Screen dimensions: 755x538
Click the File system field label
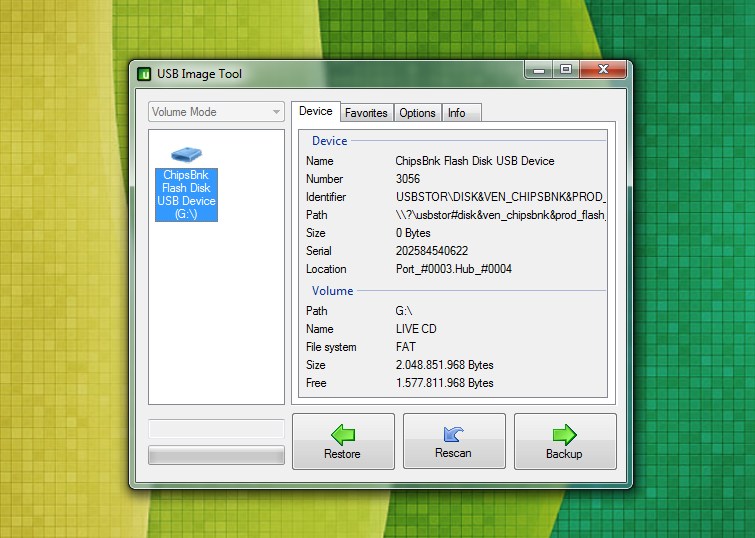331,347
